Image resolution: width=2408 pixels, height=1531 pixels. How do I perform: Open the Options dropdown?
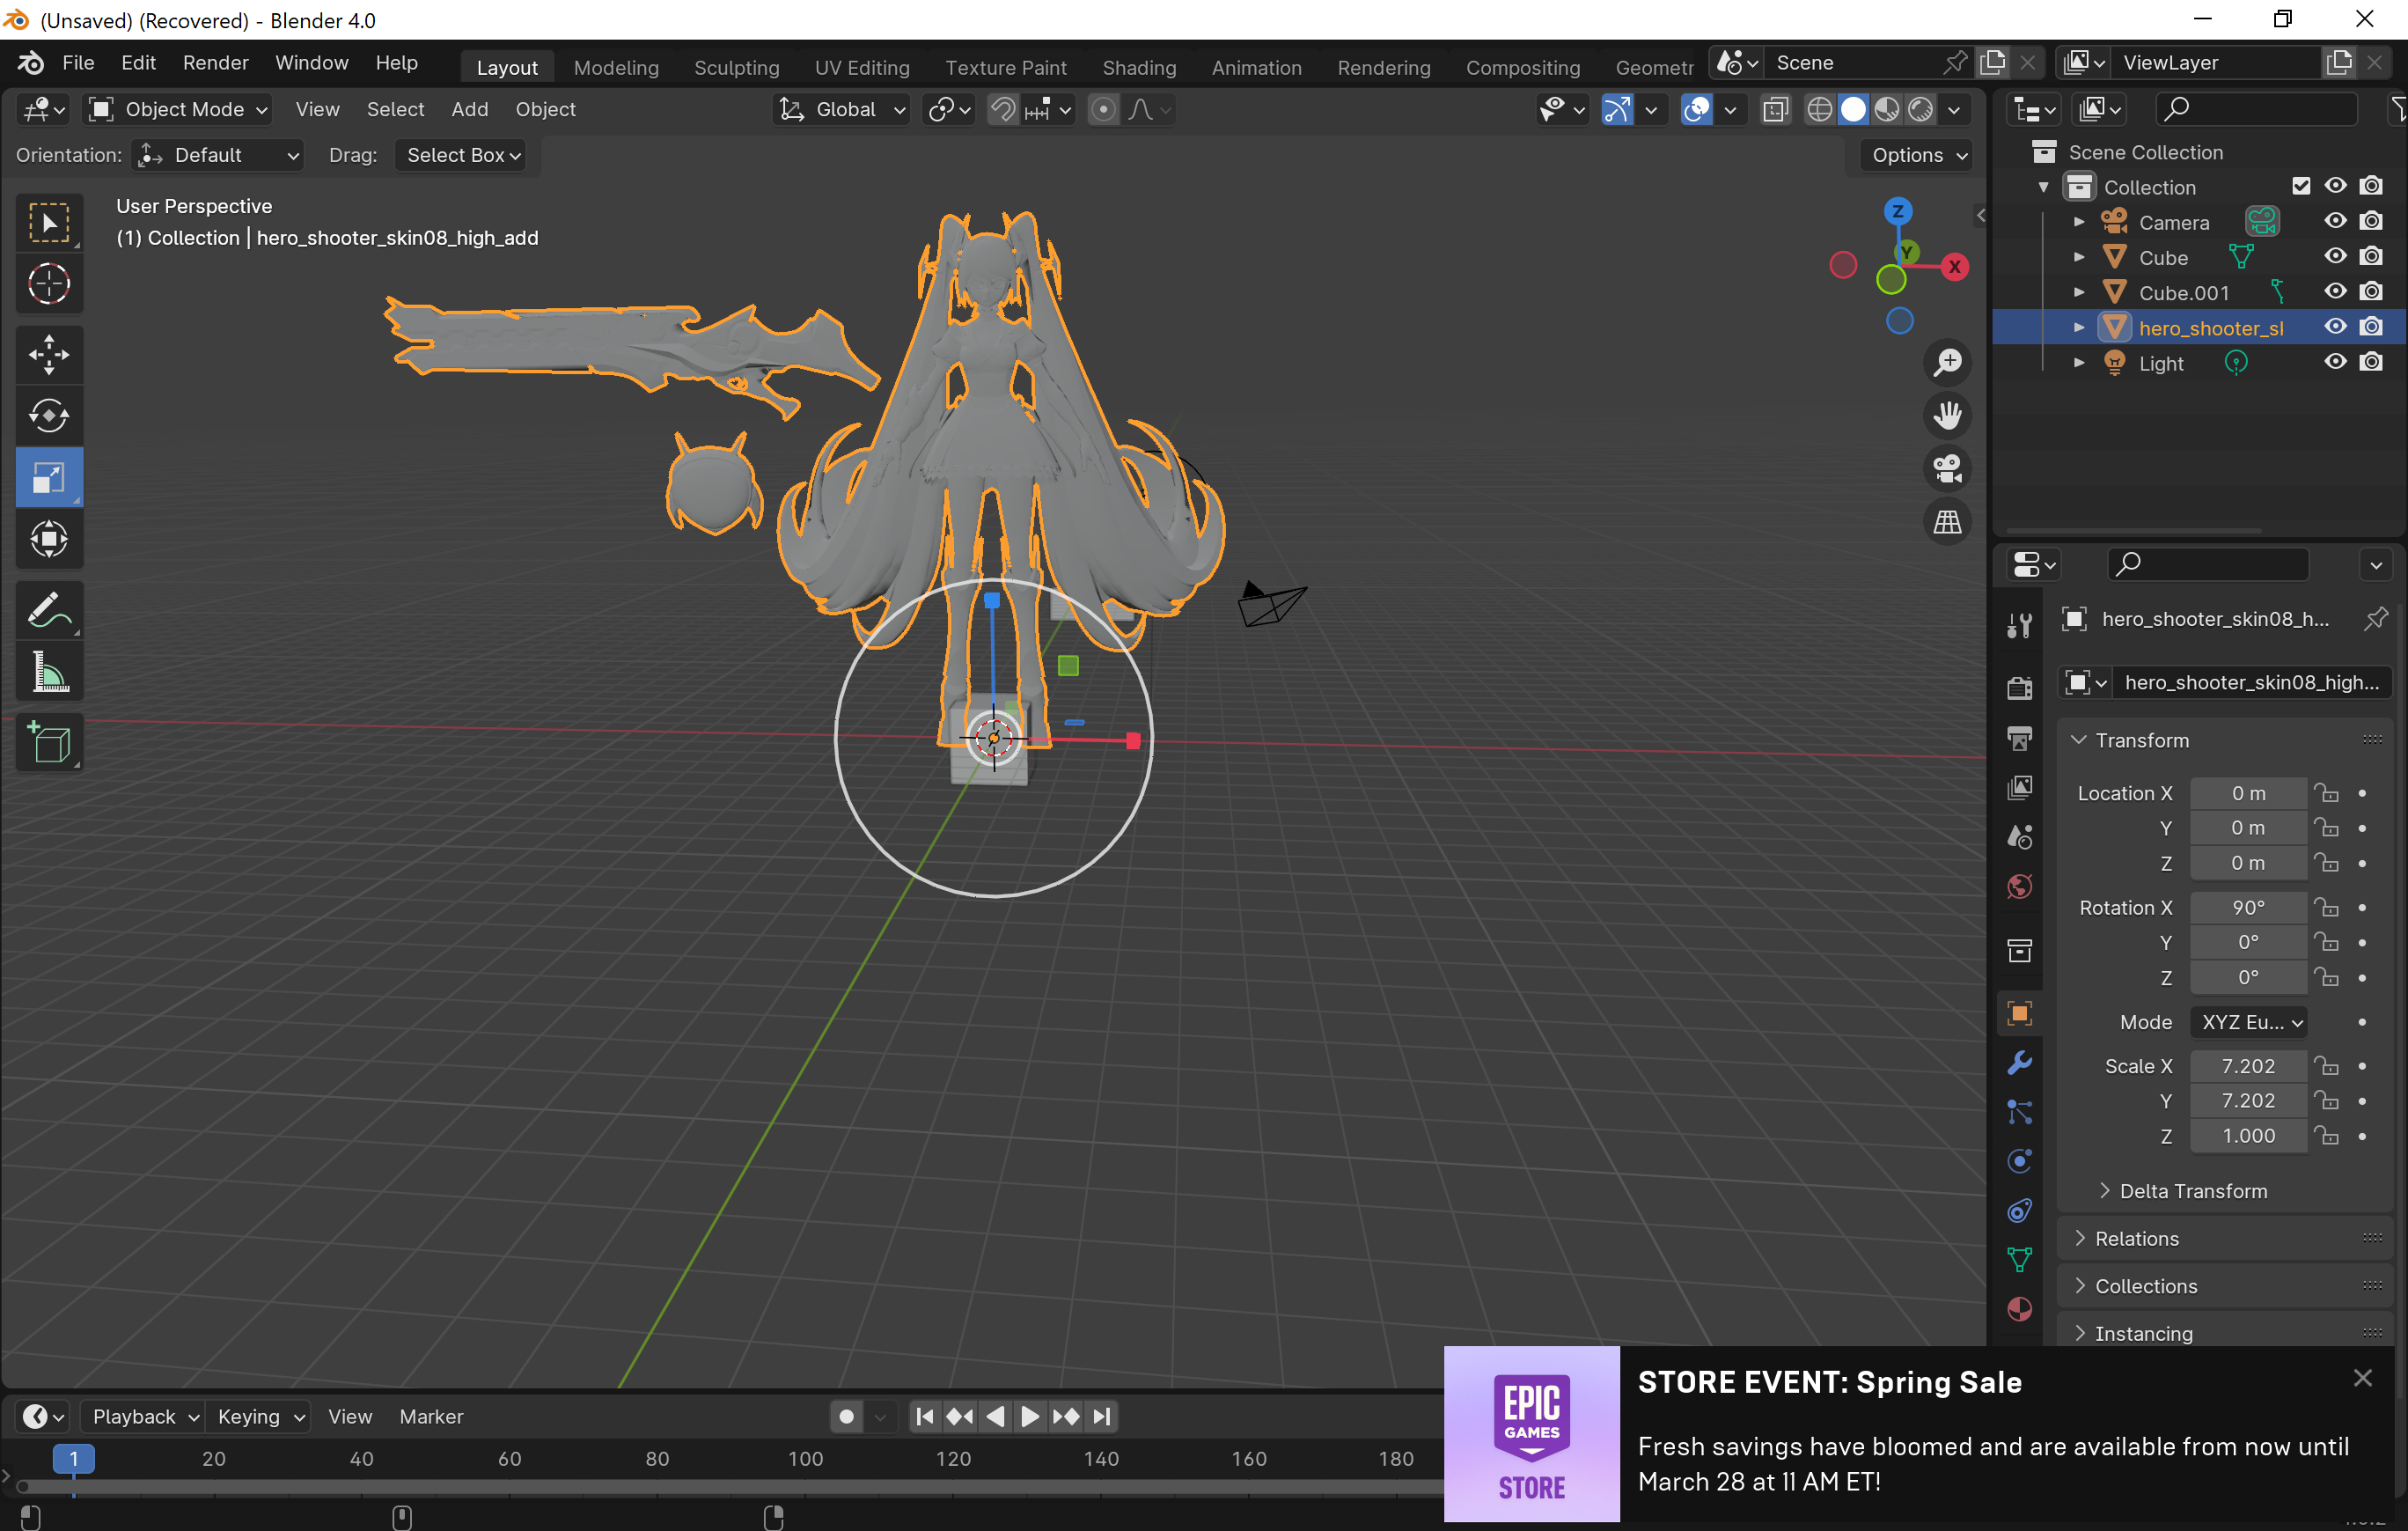click(x=1919, y=155)
